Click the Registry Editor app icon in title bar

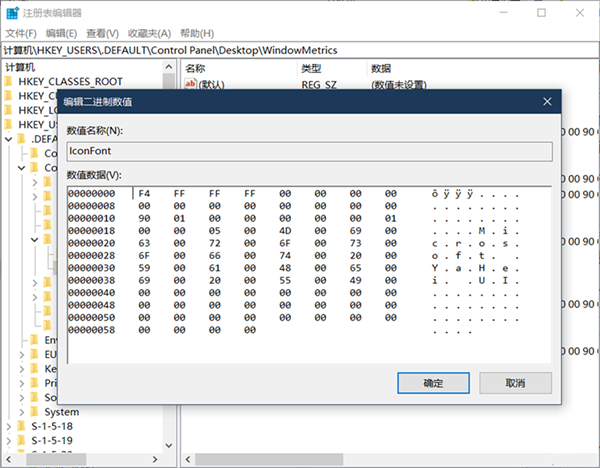12,13
